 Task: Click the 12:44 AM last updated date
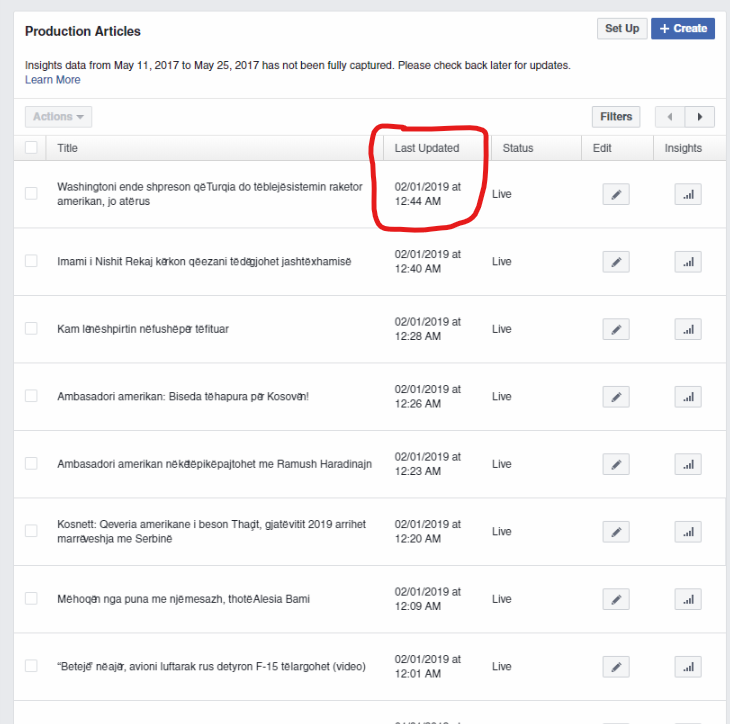[428, 194]
